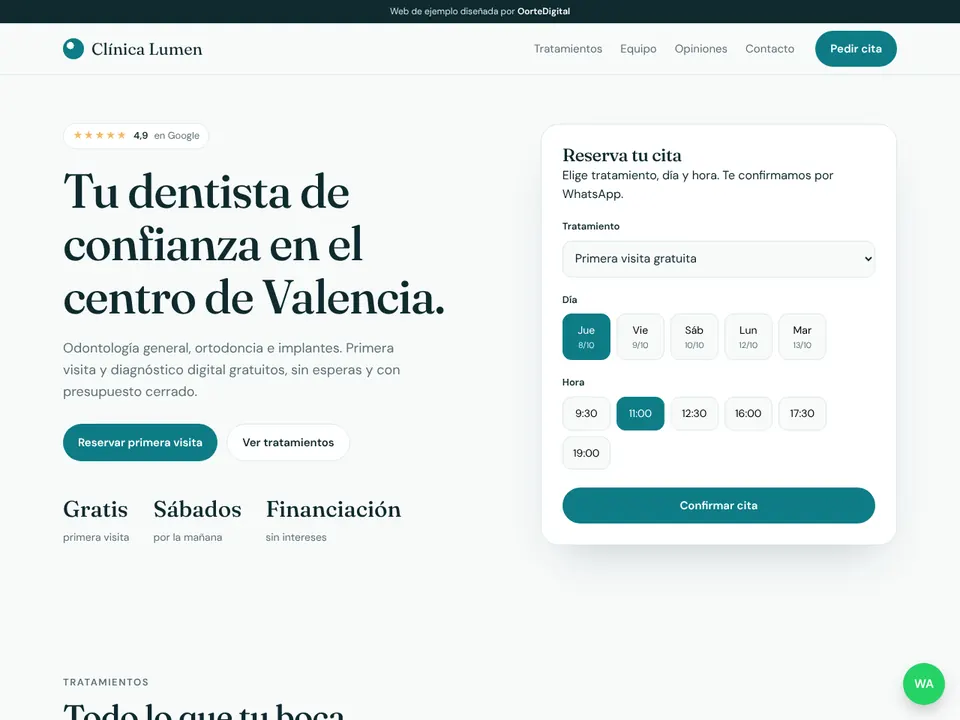Open the Equipo nav link

(638, 49)
